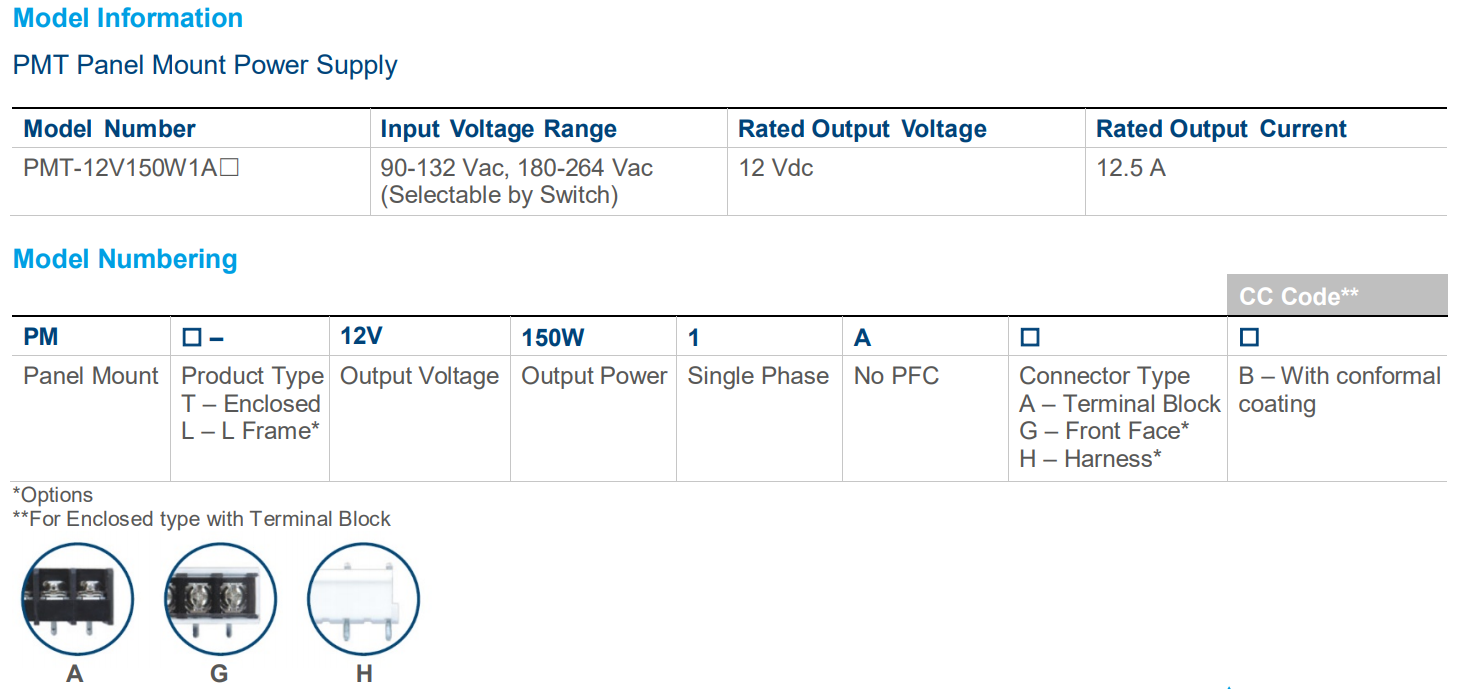The image size is (1477, 689).
Task: Click the PMT Panel Mount Power Supply subtitle
Action: pos(205,65)
